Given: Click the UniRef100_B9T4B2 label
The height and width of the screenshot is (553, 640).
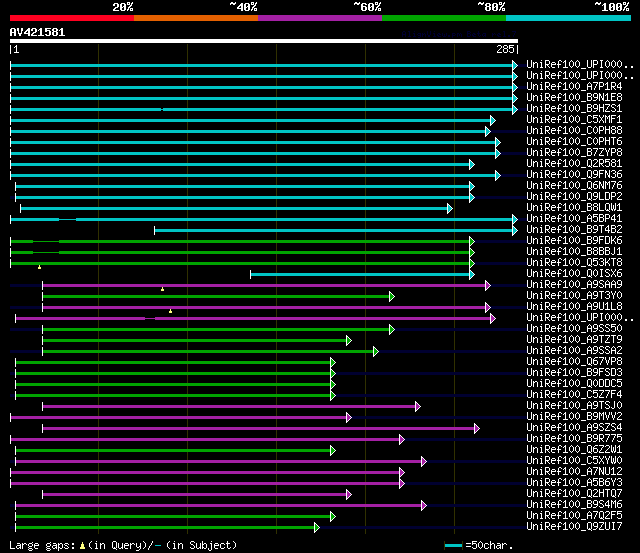Looking at the screenshot, I should [x=574, y=230].
